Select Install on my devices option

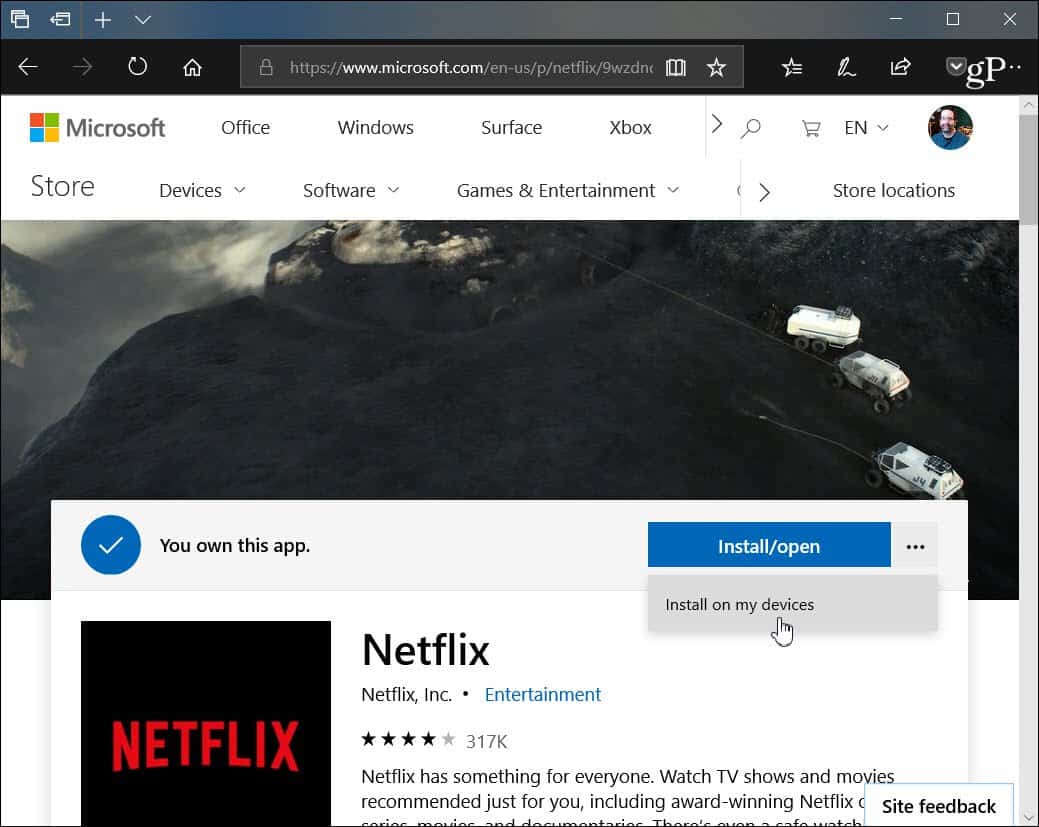coord(793,604)
